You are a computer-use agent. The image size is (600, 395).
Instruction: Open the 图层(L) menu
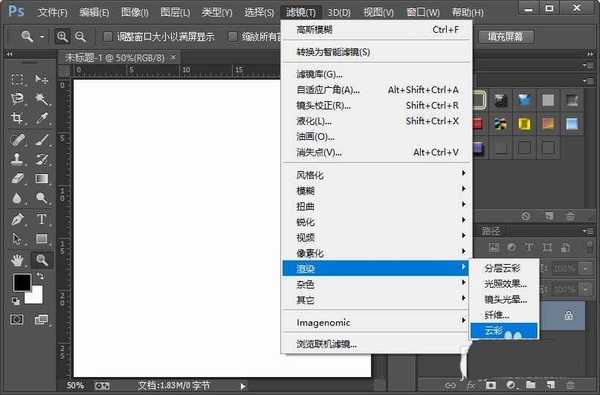tap(175, 13)
